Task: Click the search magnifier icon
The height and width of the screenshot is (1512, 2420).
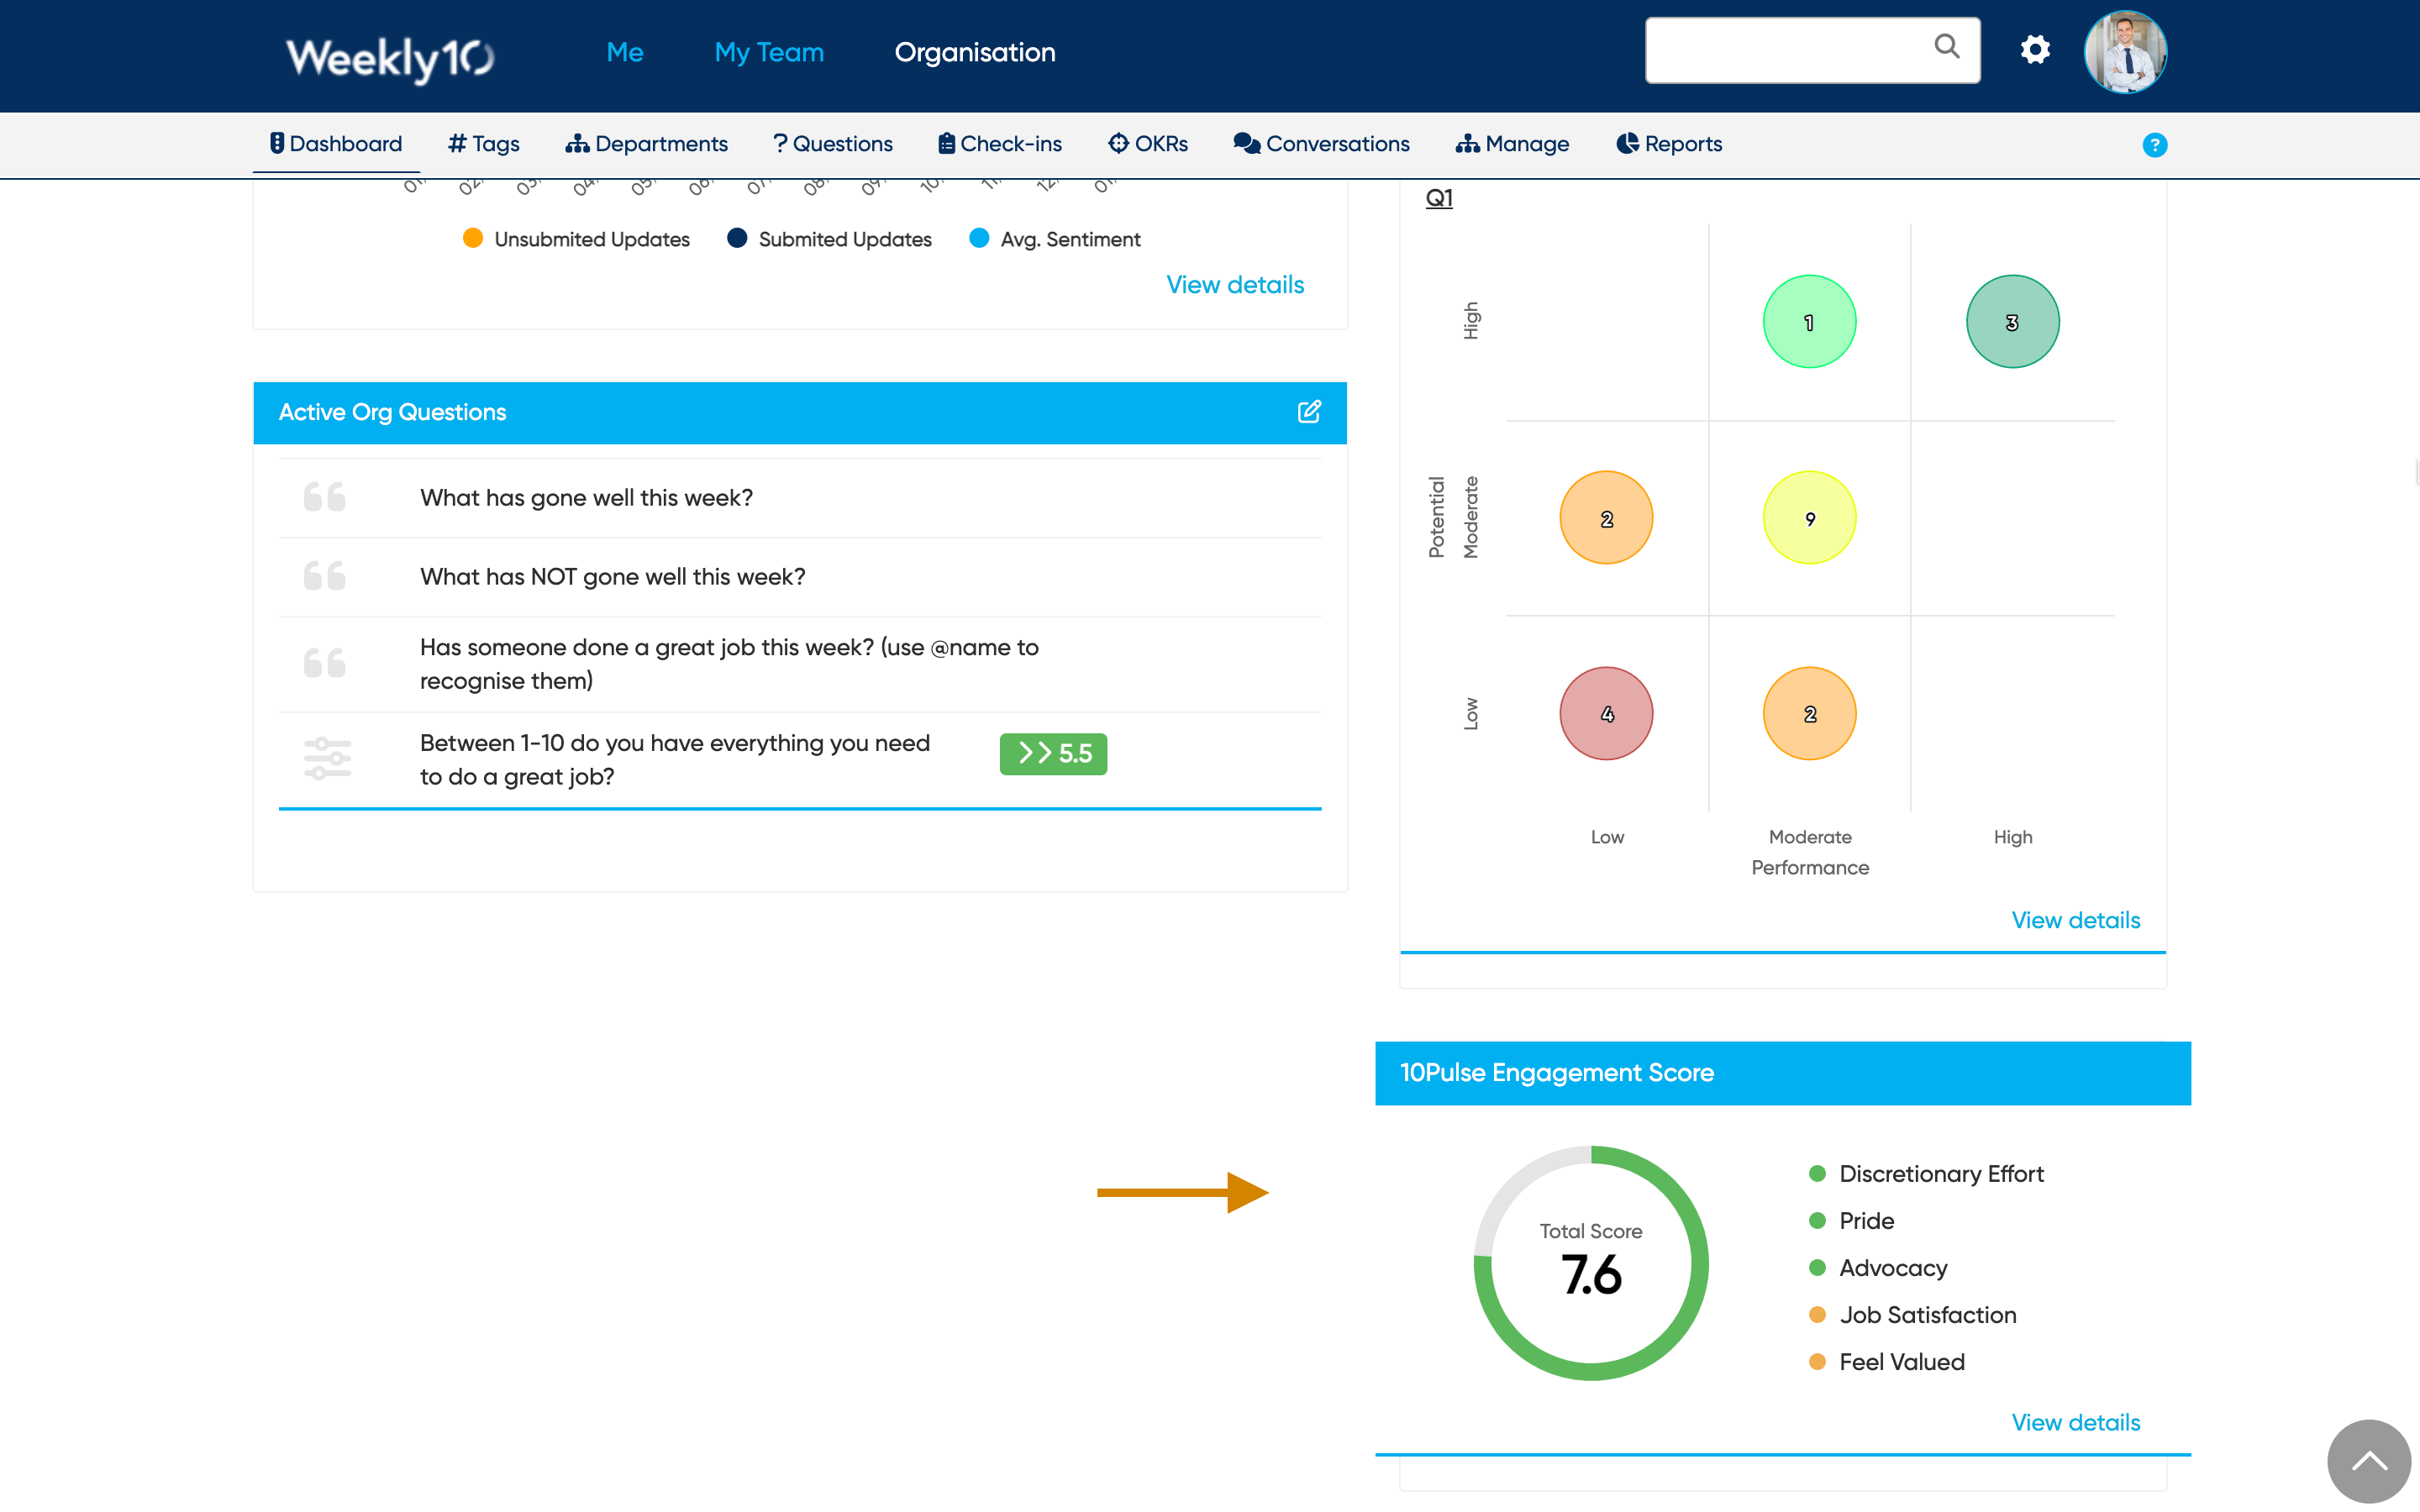Action: pyautogui.click(x=1945, y=46)
